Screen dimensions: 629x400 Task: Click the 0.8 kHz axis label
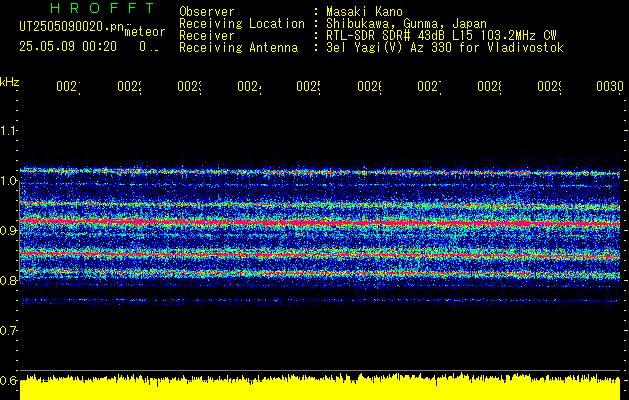8,280
